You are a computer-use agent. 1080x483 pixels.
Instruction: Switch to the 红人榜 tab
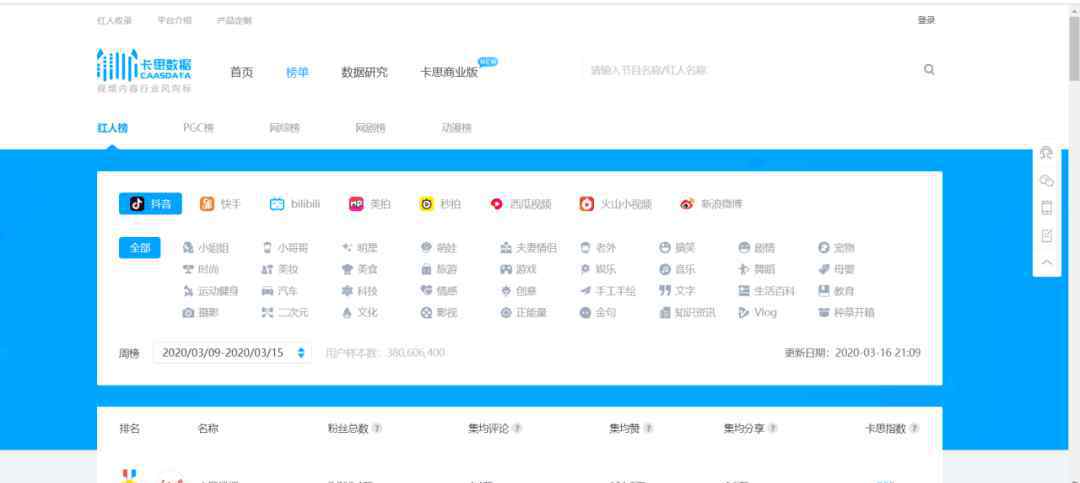click(x=112, y=128)
